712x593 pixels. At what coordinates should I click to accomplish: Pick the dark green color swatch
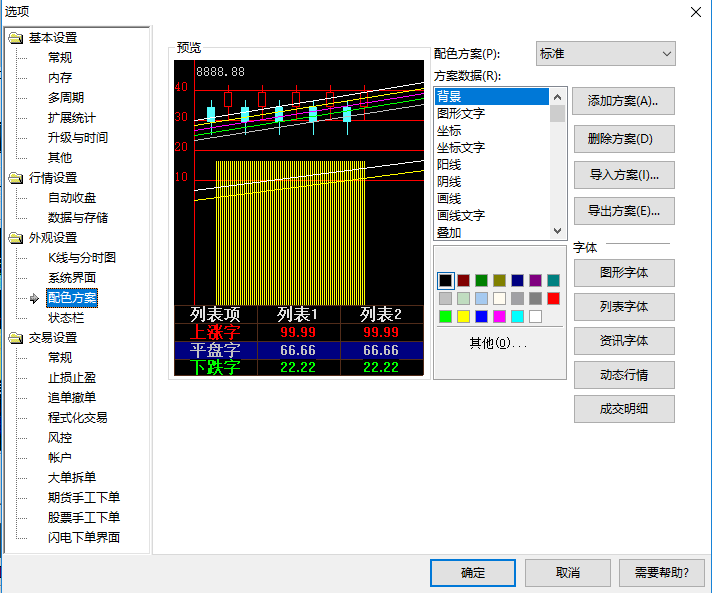481,281
